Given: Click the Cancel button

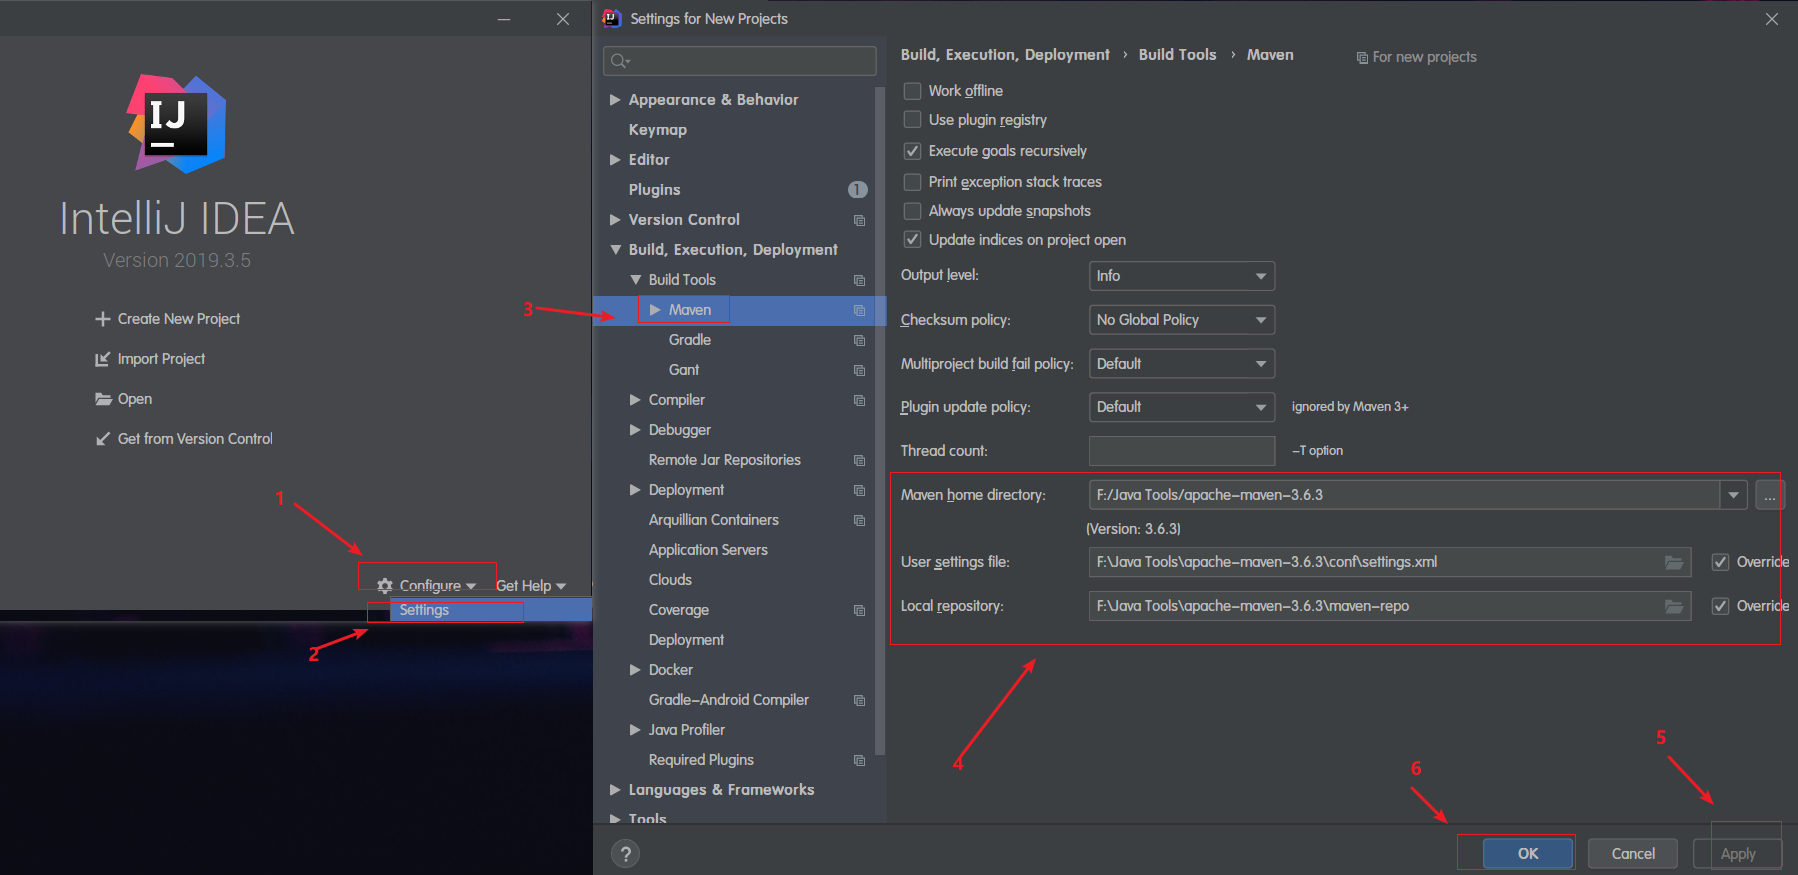Looking at the screenshot, I should tap(1633, 854).
